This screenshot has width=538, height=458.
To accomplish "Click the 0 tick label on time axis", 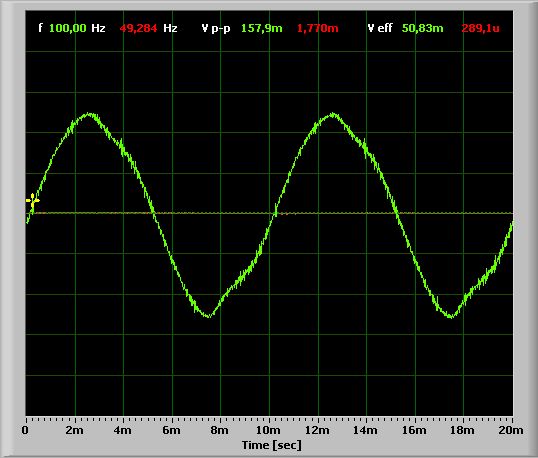I will [25, 430].
